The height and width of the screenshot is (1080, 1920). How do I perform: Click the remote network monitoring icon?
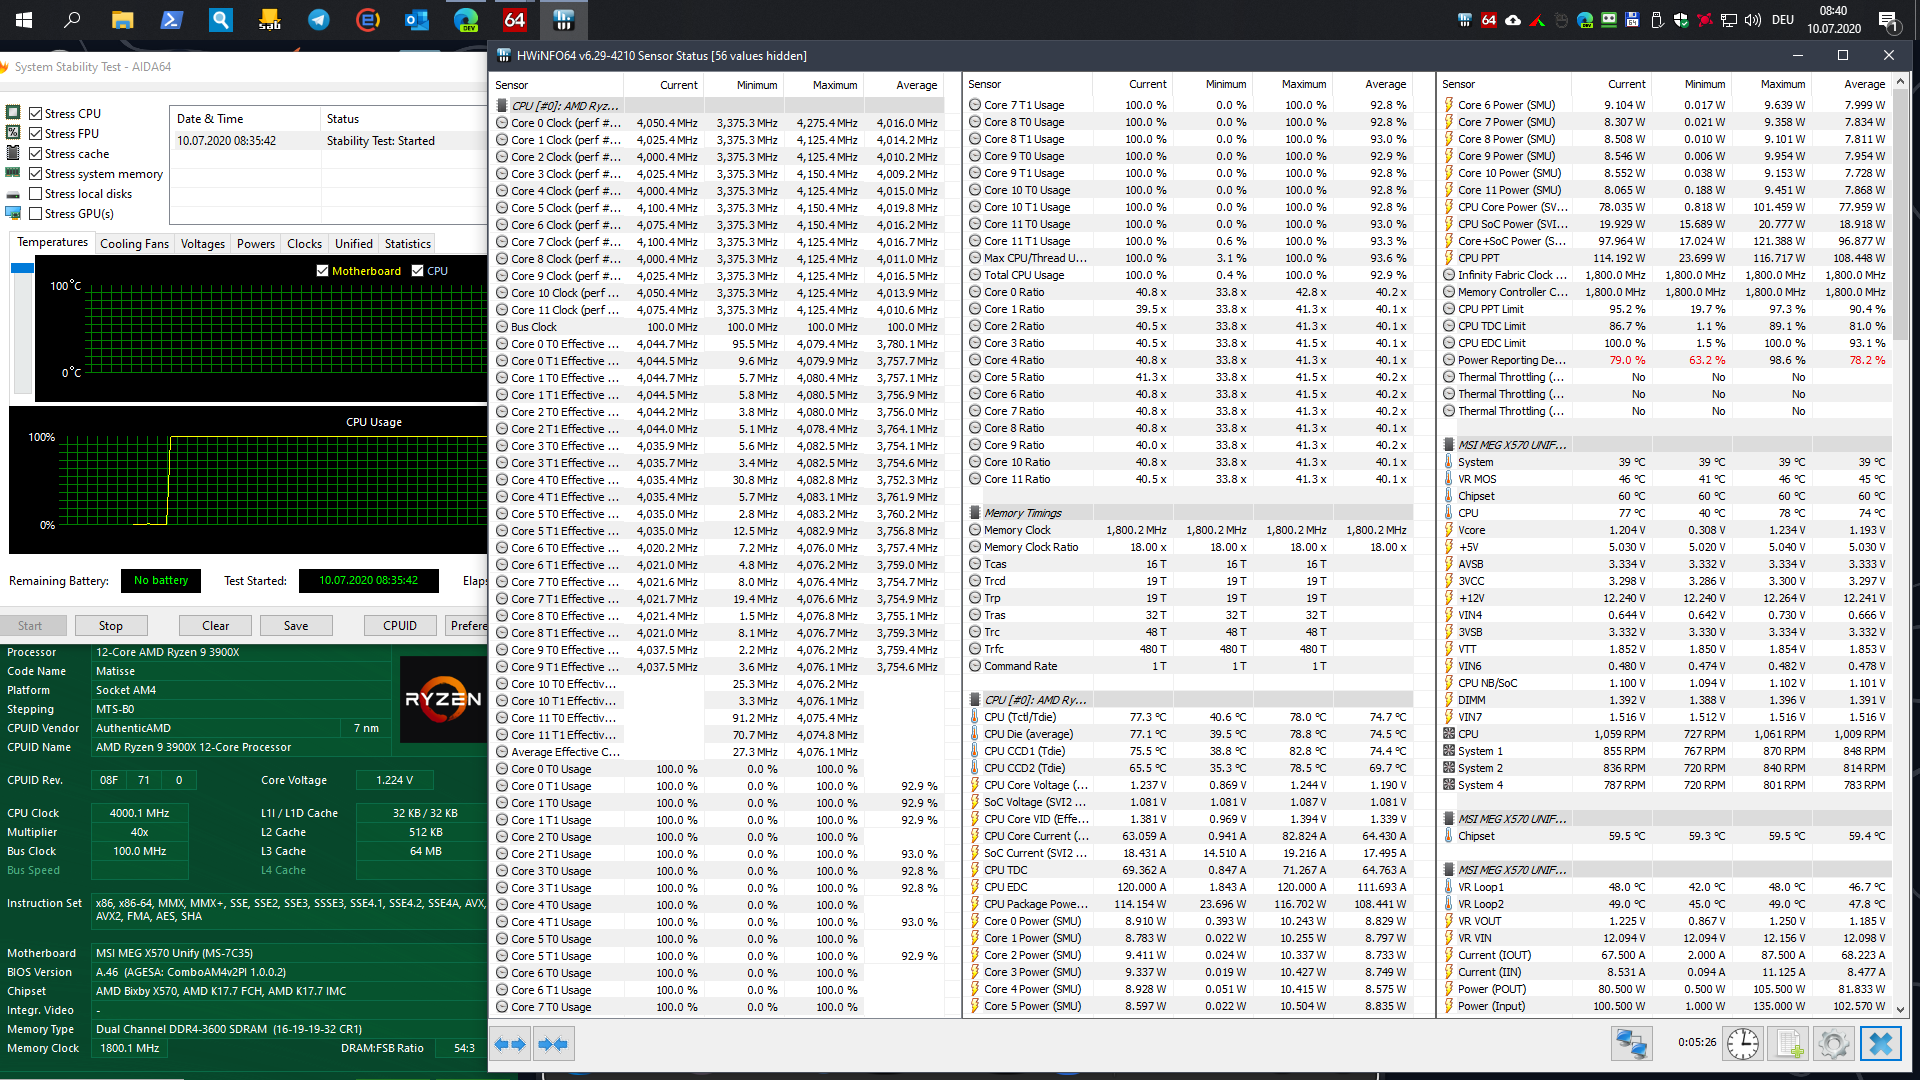(1631, 1044)
